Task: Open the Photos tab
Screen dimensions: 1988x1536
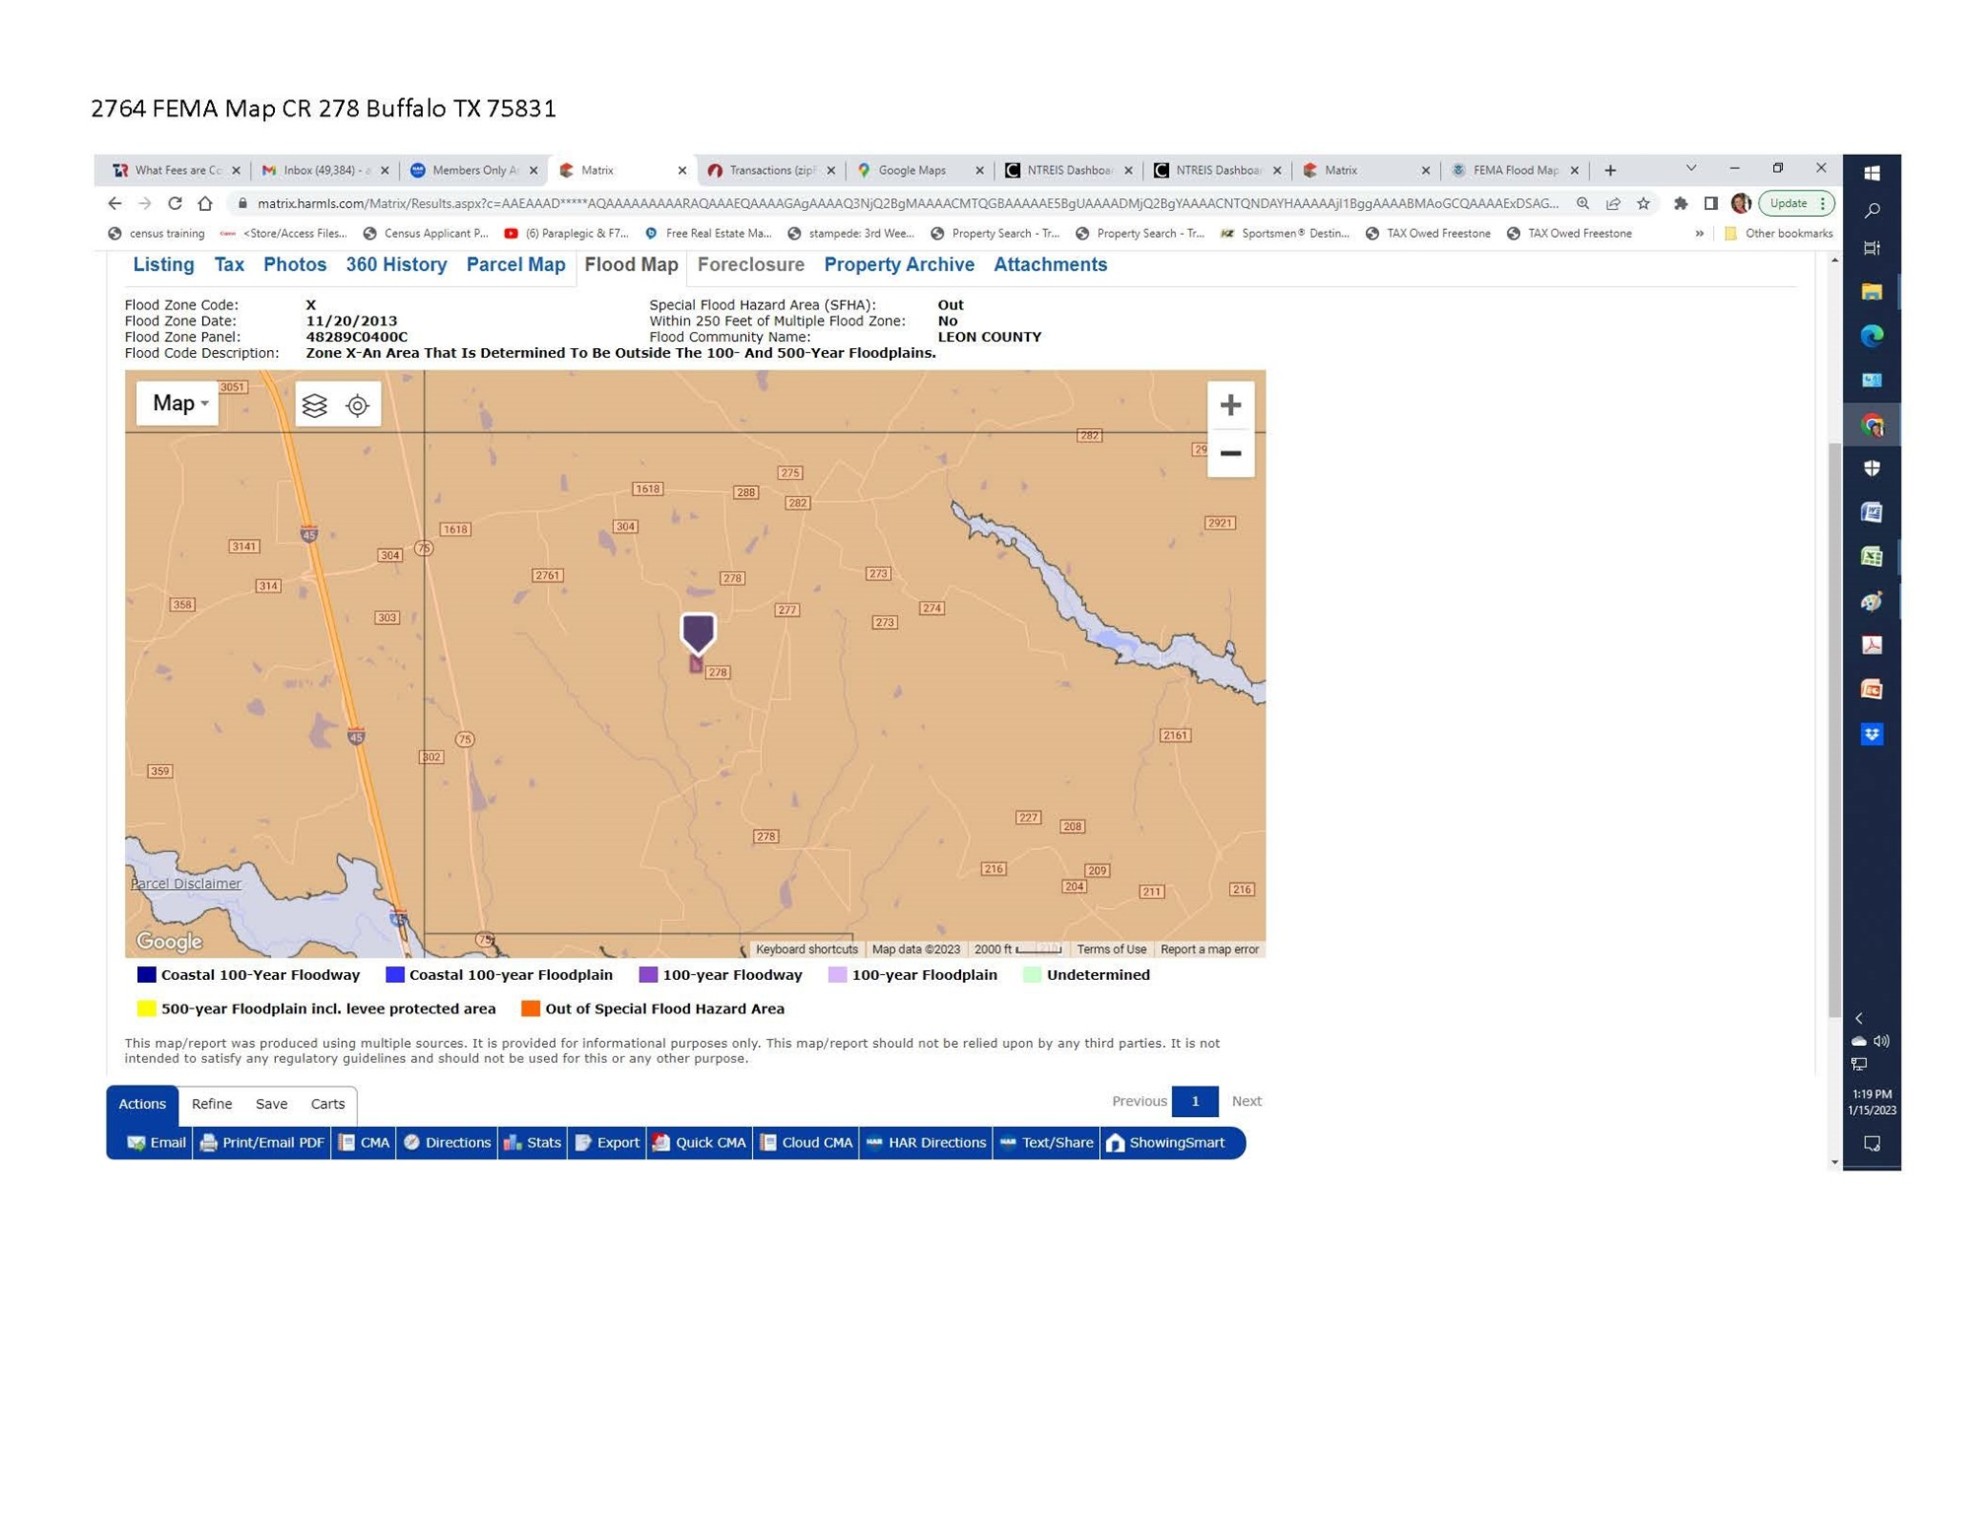Action: coord(295,265)
